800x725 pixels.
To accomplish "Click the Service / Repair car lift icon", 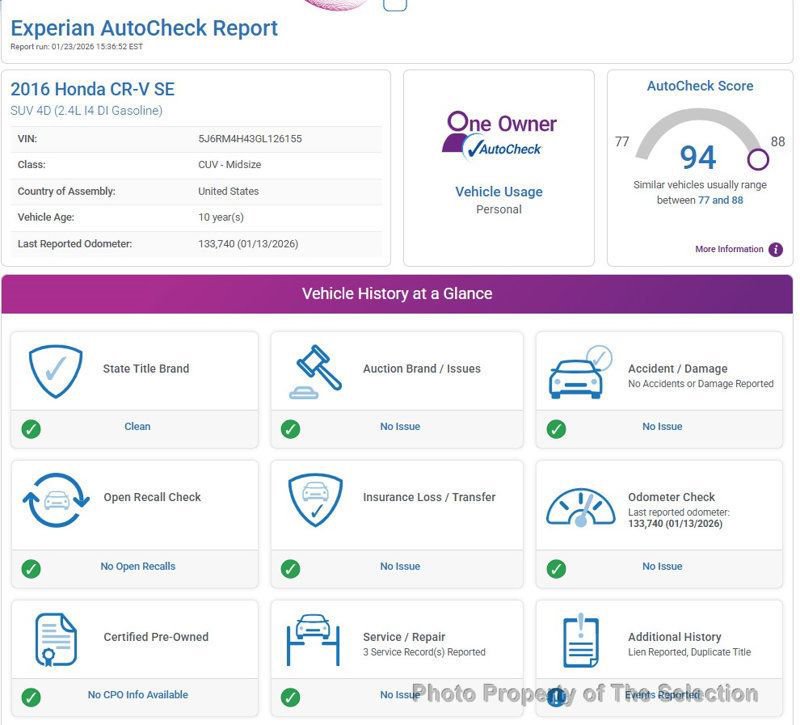I will pyautogui.click(x=314, y=639).
